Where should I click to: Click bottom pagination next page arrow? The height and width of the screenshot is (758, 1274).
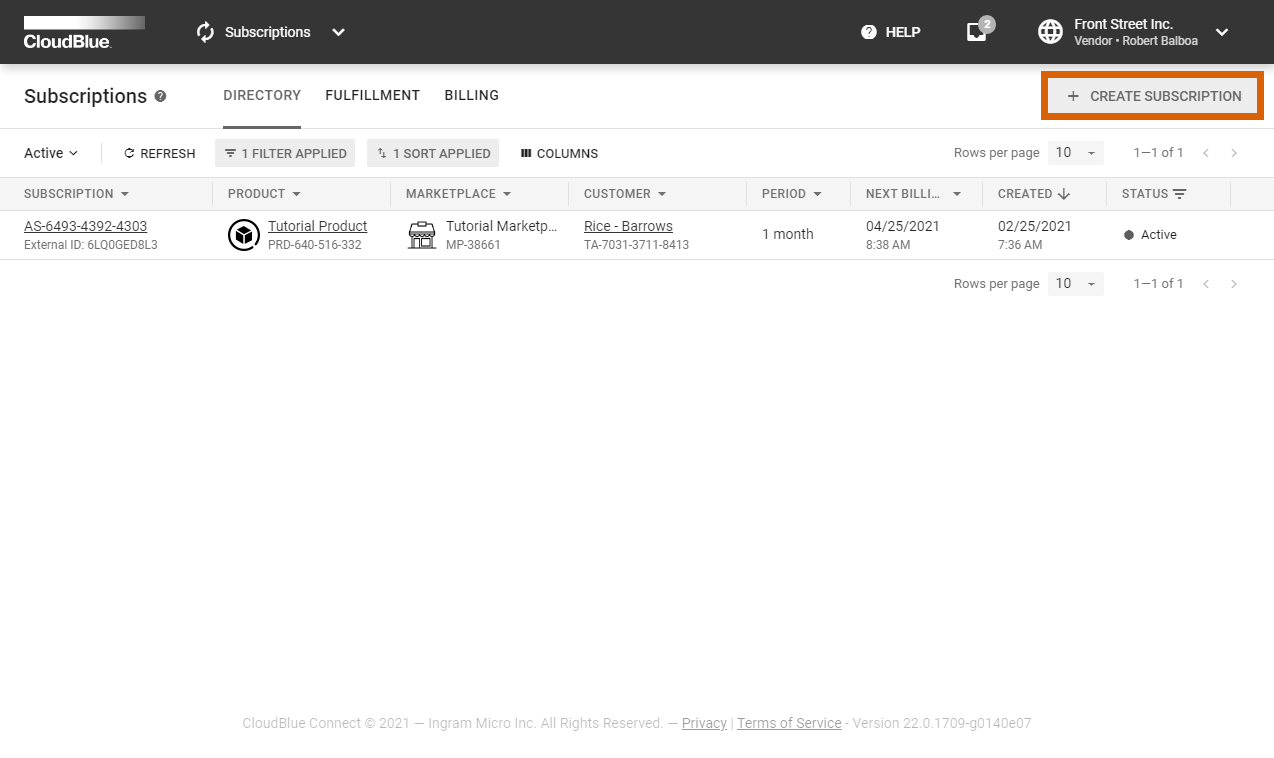tap(1234, 284)
